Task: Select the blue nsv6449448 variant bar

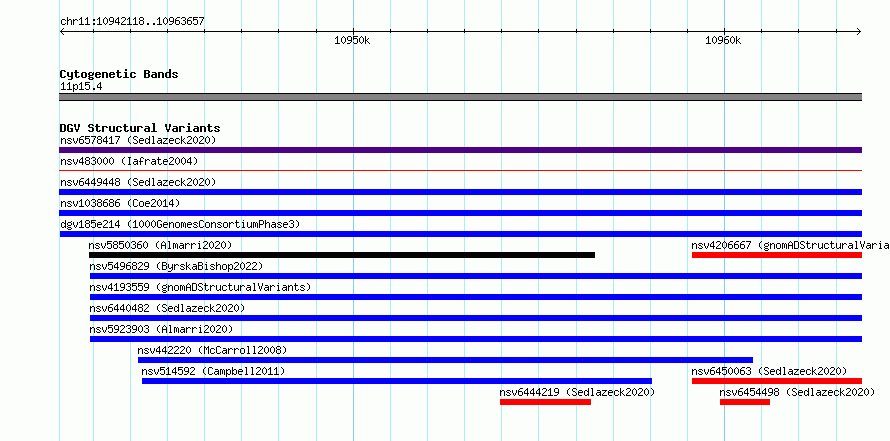Action: pyautogui.click(x=460, y=192)
